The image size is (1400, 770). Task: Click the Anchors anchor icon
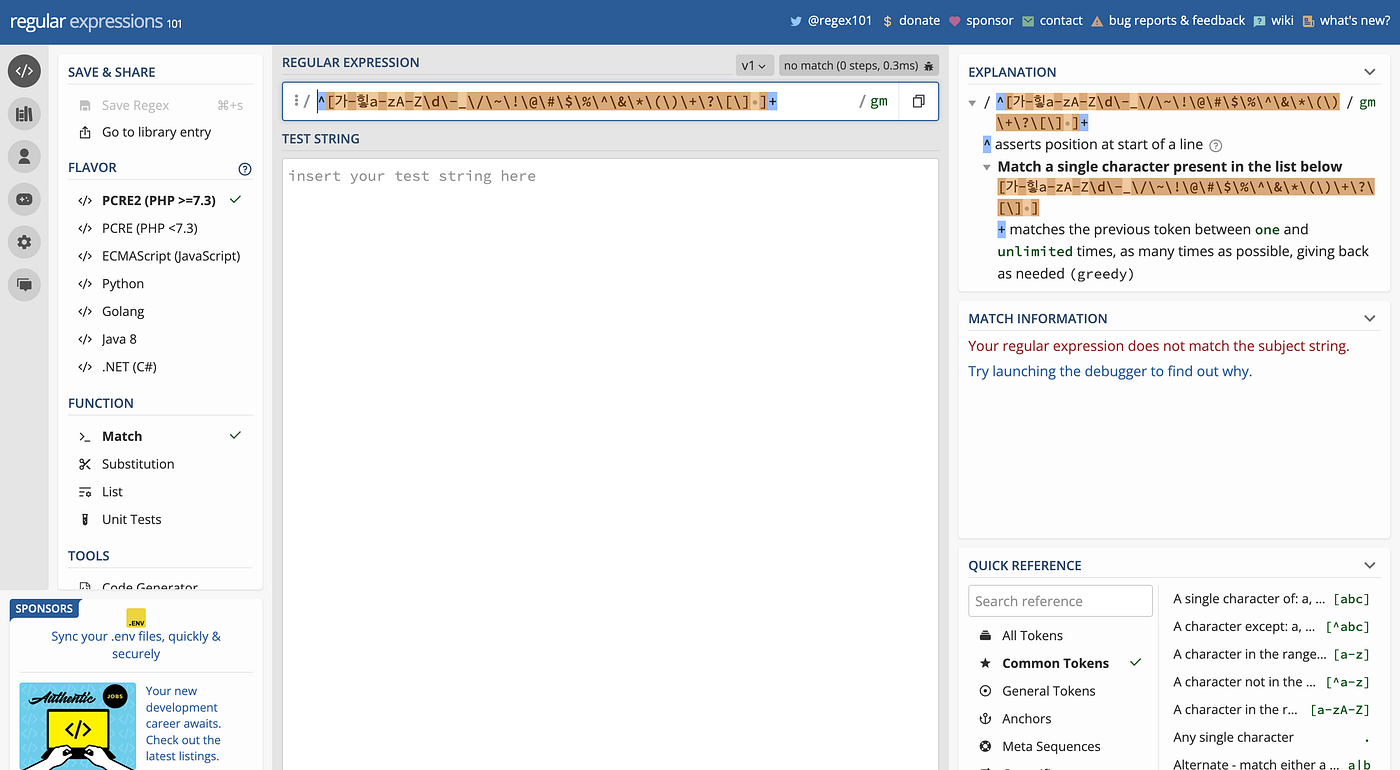[x=985, y=719]
